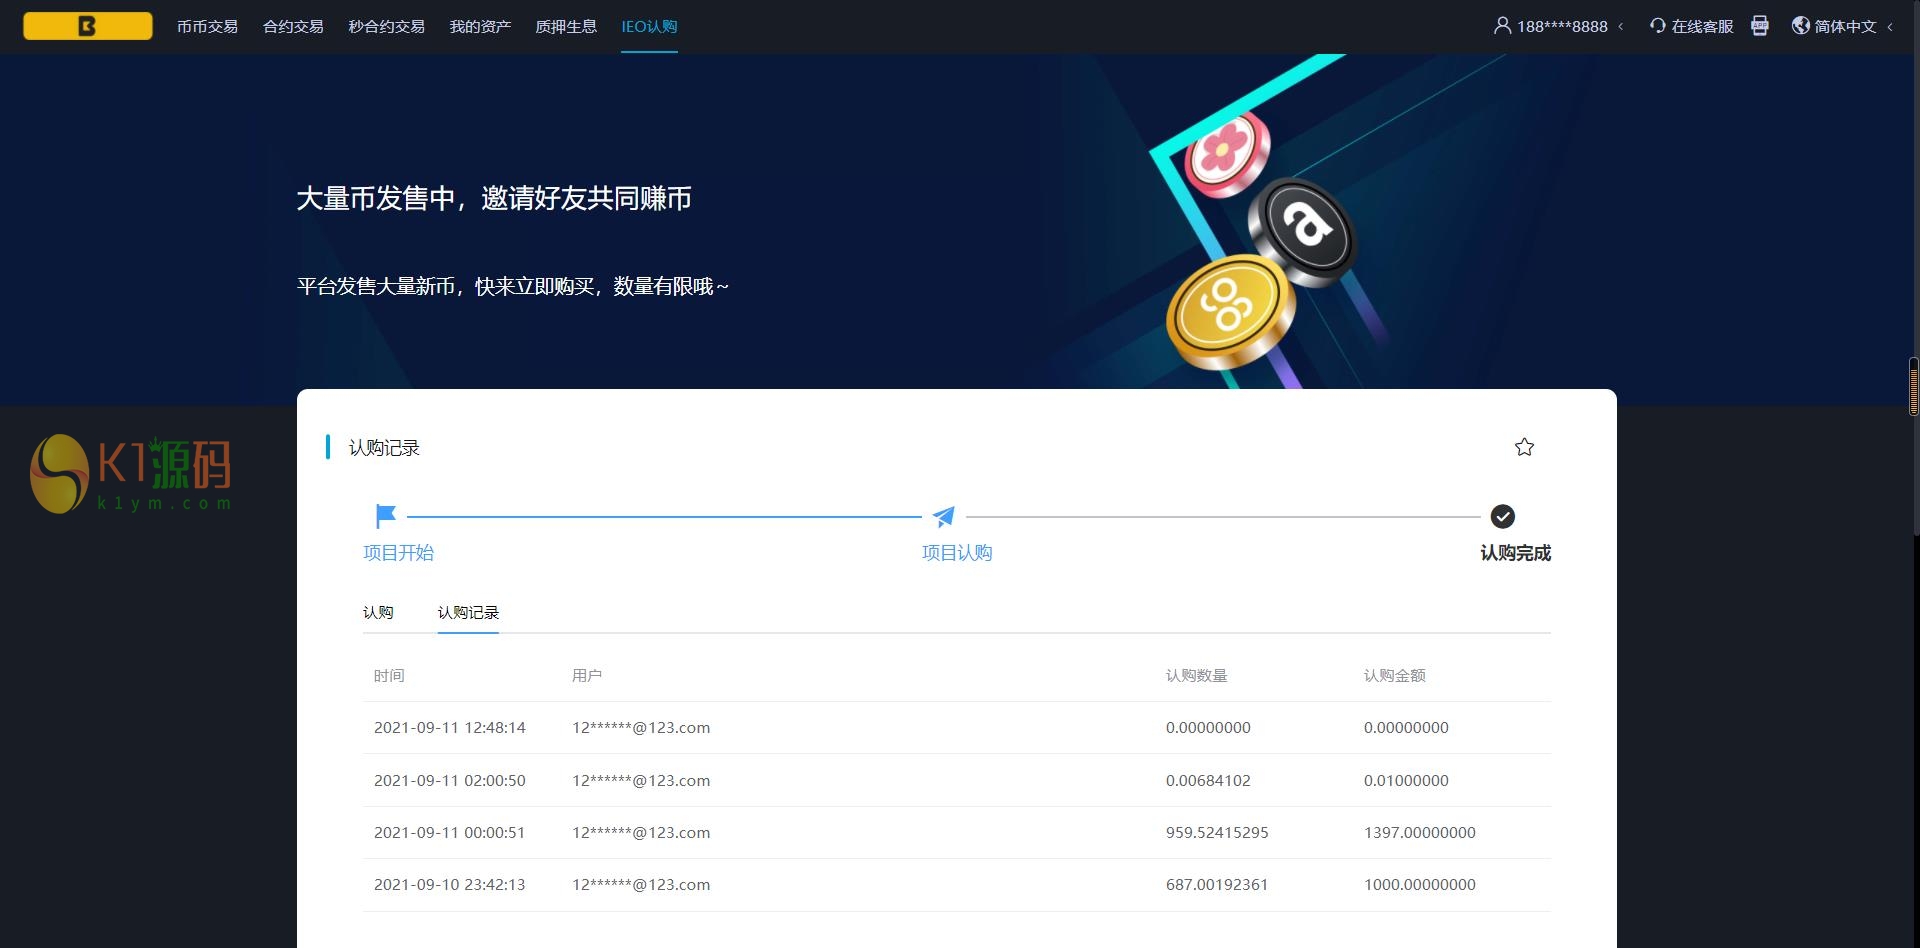Click the 用户 column header
This screenshot has height=948, width=1920.
point(587,676)
